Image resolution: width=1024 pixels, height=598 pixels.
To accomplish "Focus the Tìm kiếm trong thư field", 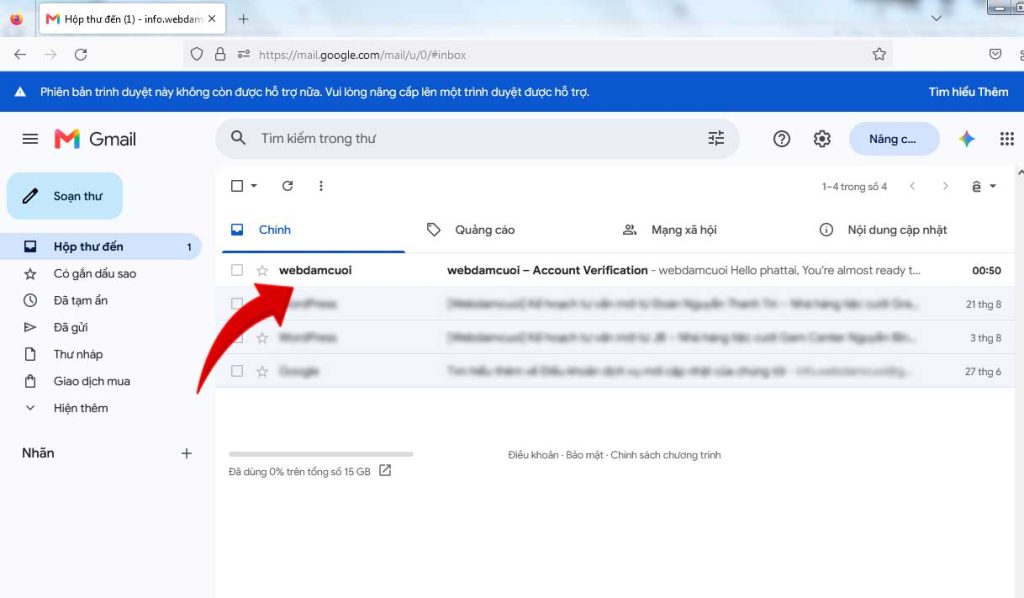I will (x=477, y=138).
